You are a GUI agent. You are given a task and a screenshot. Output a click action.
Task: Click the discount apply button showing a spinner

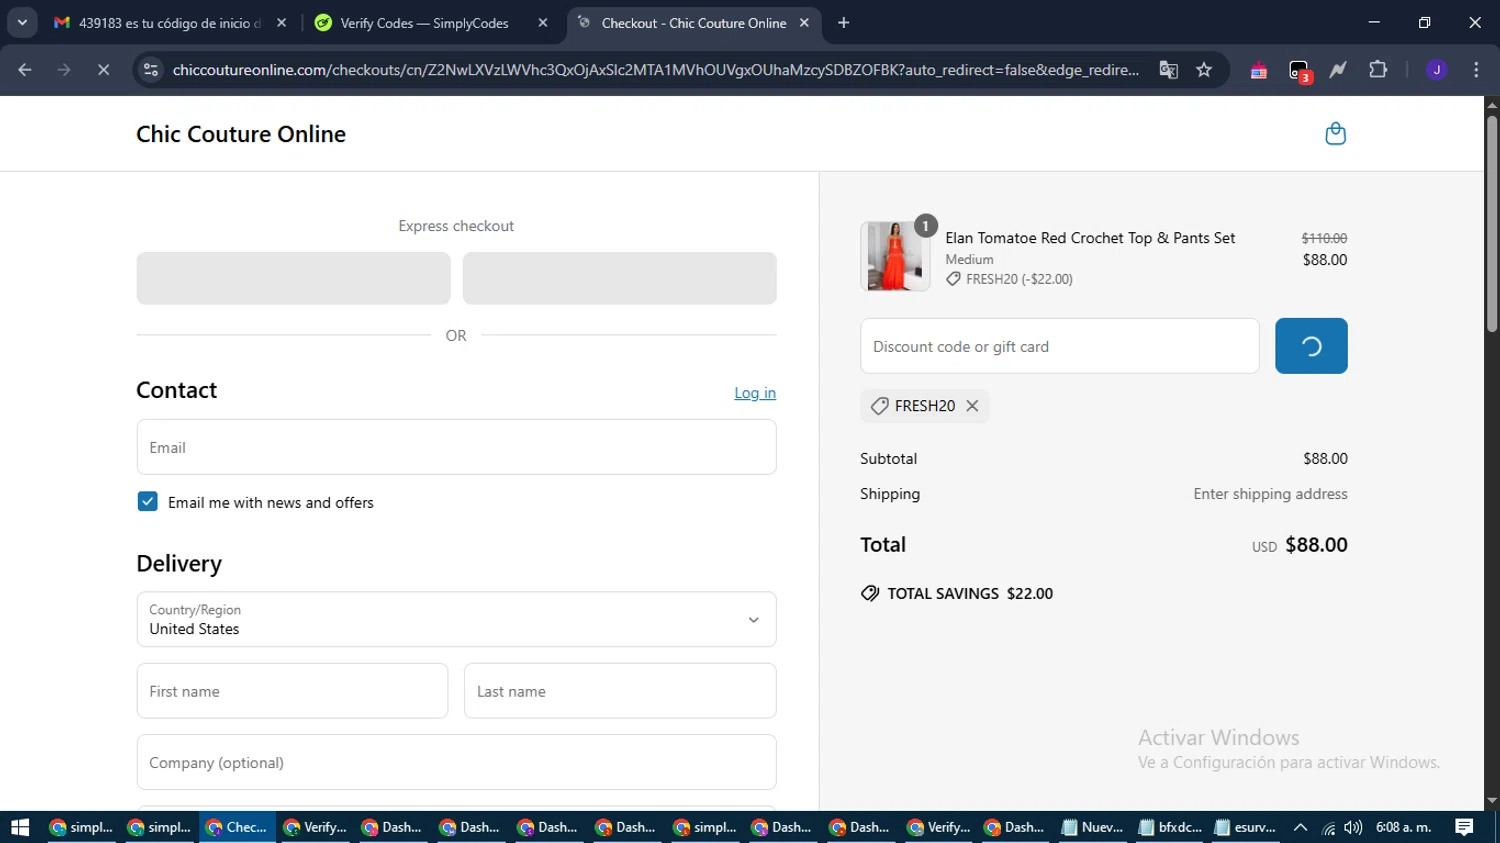pos(1311,346)
